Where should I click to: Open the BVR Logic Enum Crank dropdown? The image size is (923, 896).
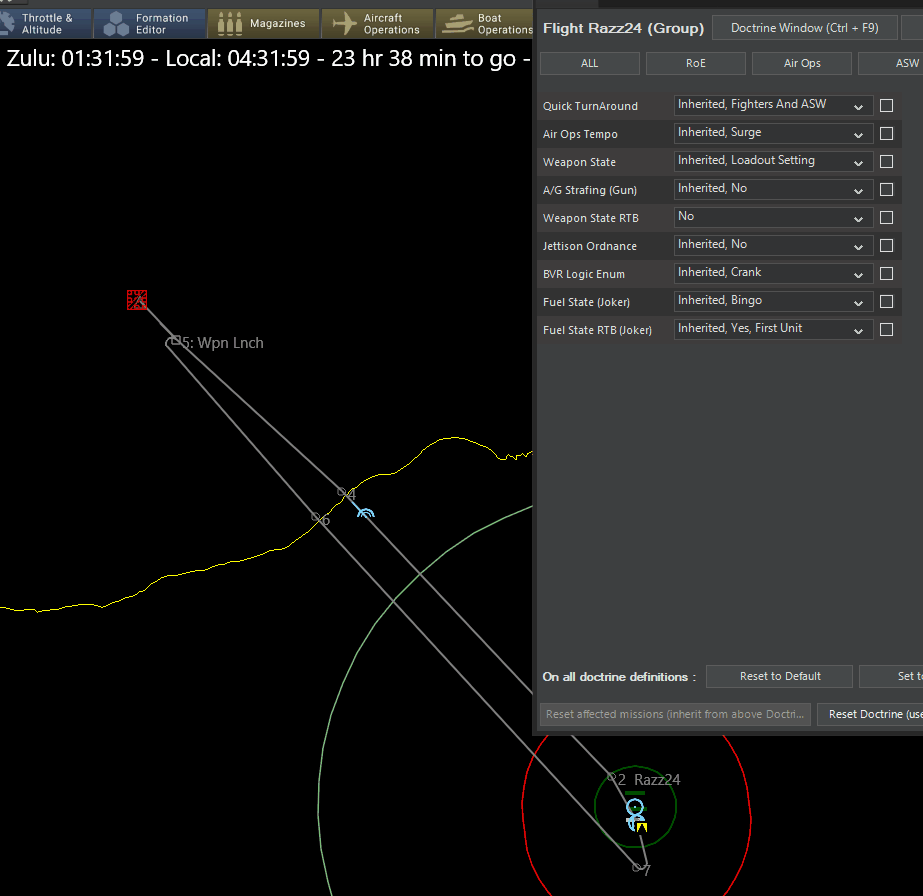(773, 274)
